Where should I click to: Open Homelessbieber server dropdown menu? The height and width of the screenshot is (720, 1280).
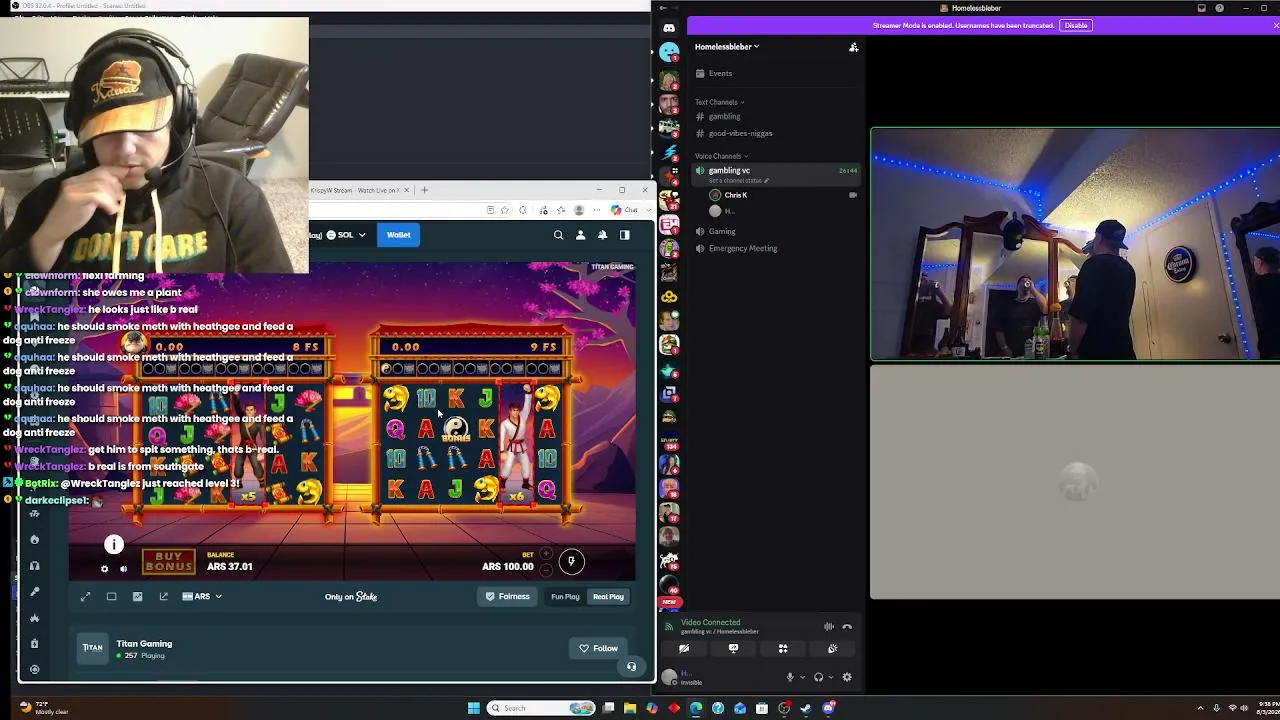(x=727, y=47)
